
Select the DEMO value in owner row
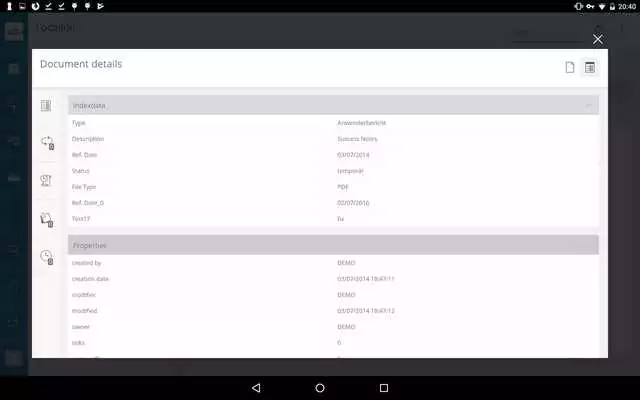click(x=346, y=327)
